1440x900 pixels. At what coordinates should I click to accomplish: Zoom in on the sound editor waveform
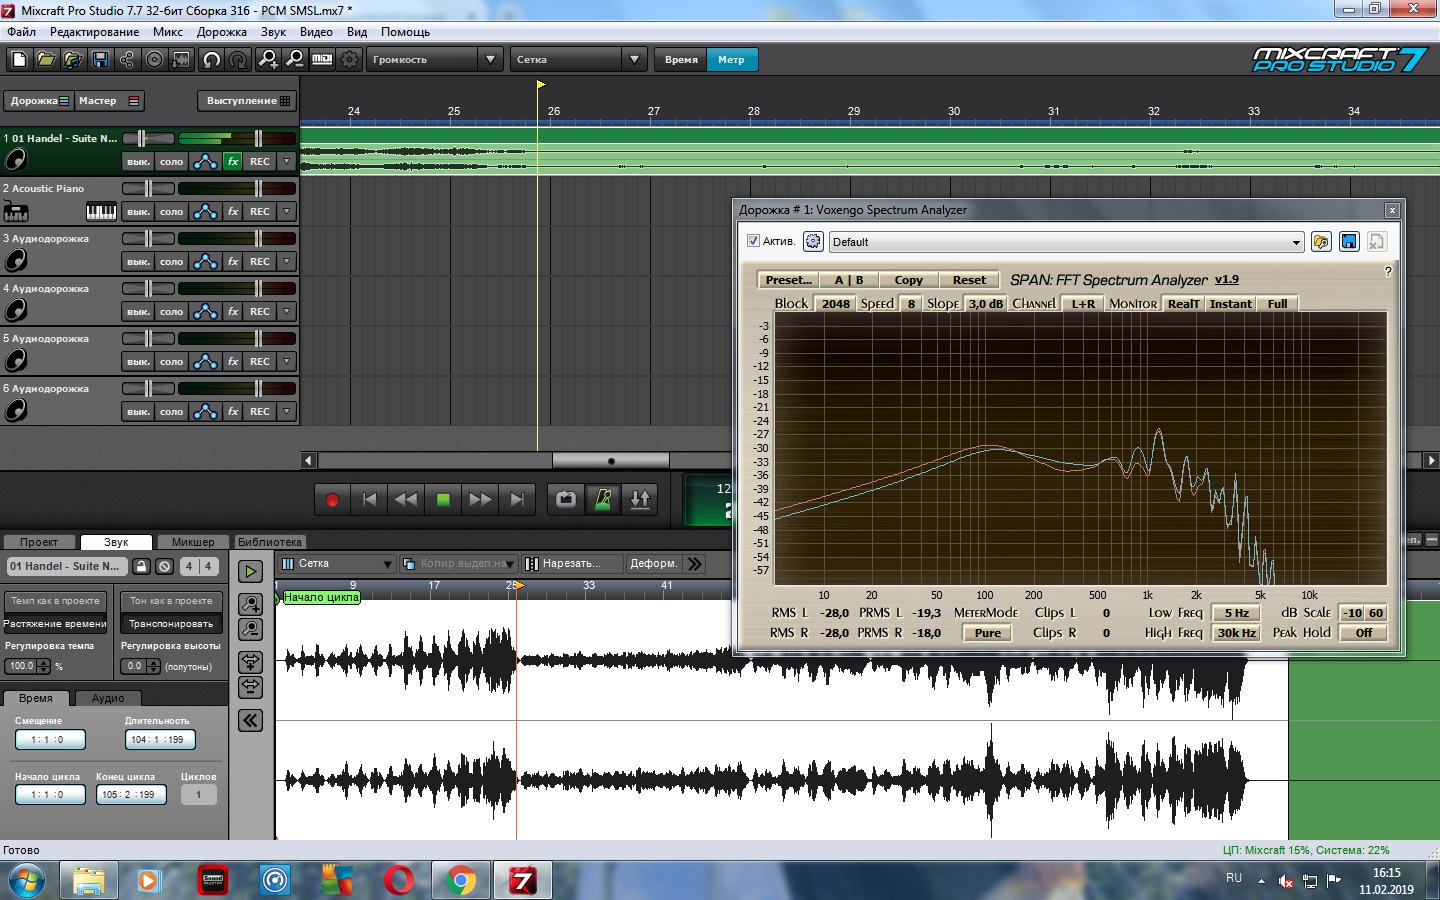[x=250, y=604]
